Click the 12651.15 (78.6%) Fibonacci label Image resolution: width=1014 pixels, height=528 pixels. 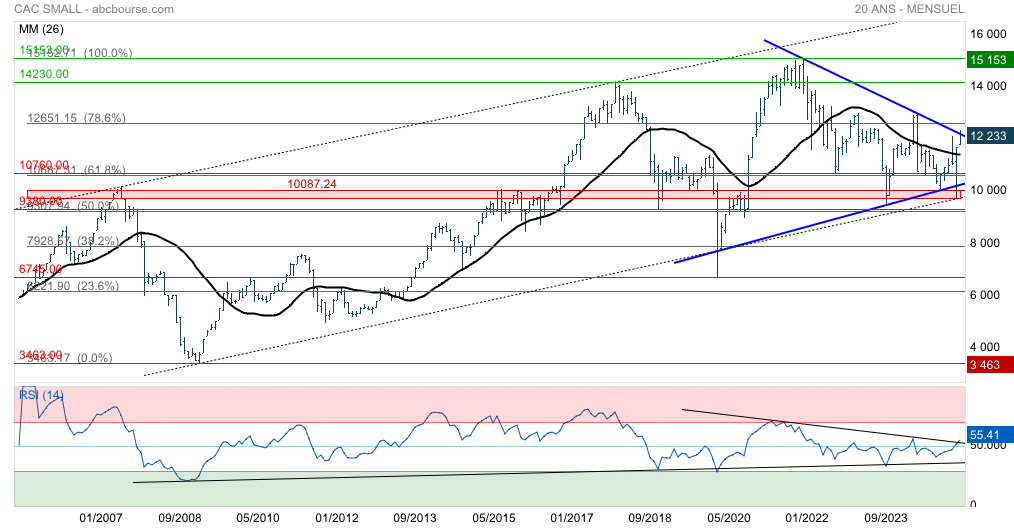pyautogui.click(x=76, y=118)
